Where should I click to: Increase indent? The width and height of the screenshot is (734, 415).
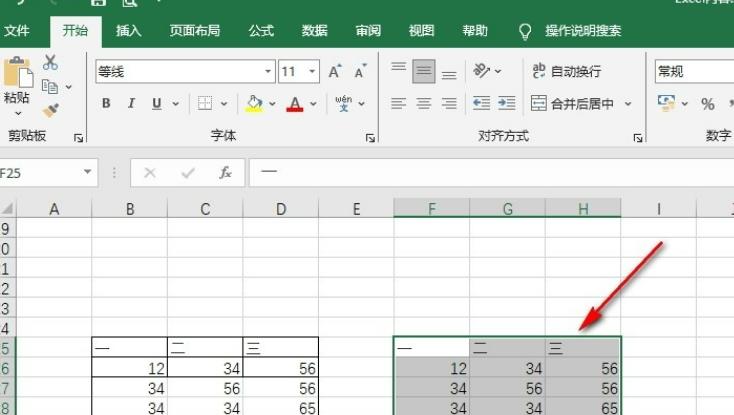click(x=506, y=103)
